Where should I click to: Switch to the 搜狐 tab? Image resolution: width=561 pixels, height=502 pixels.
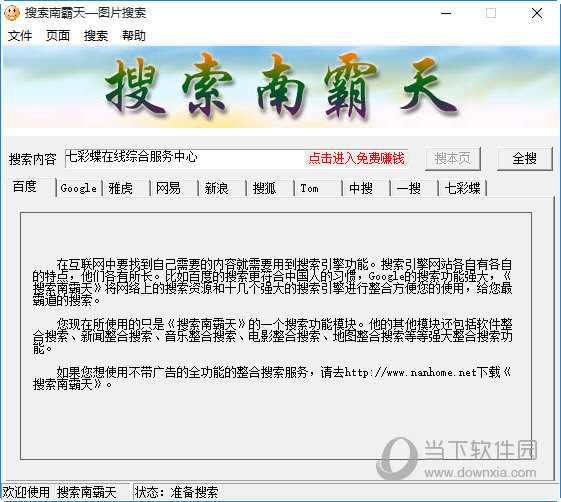click(270, 188)
